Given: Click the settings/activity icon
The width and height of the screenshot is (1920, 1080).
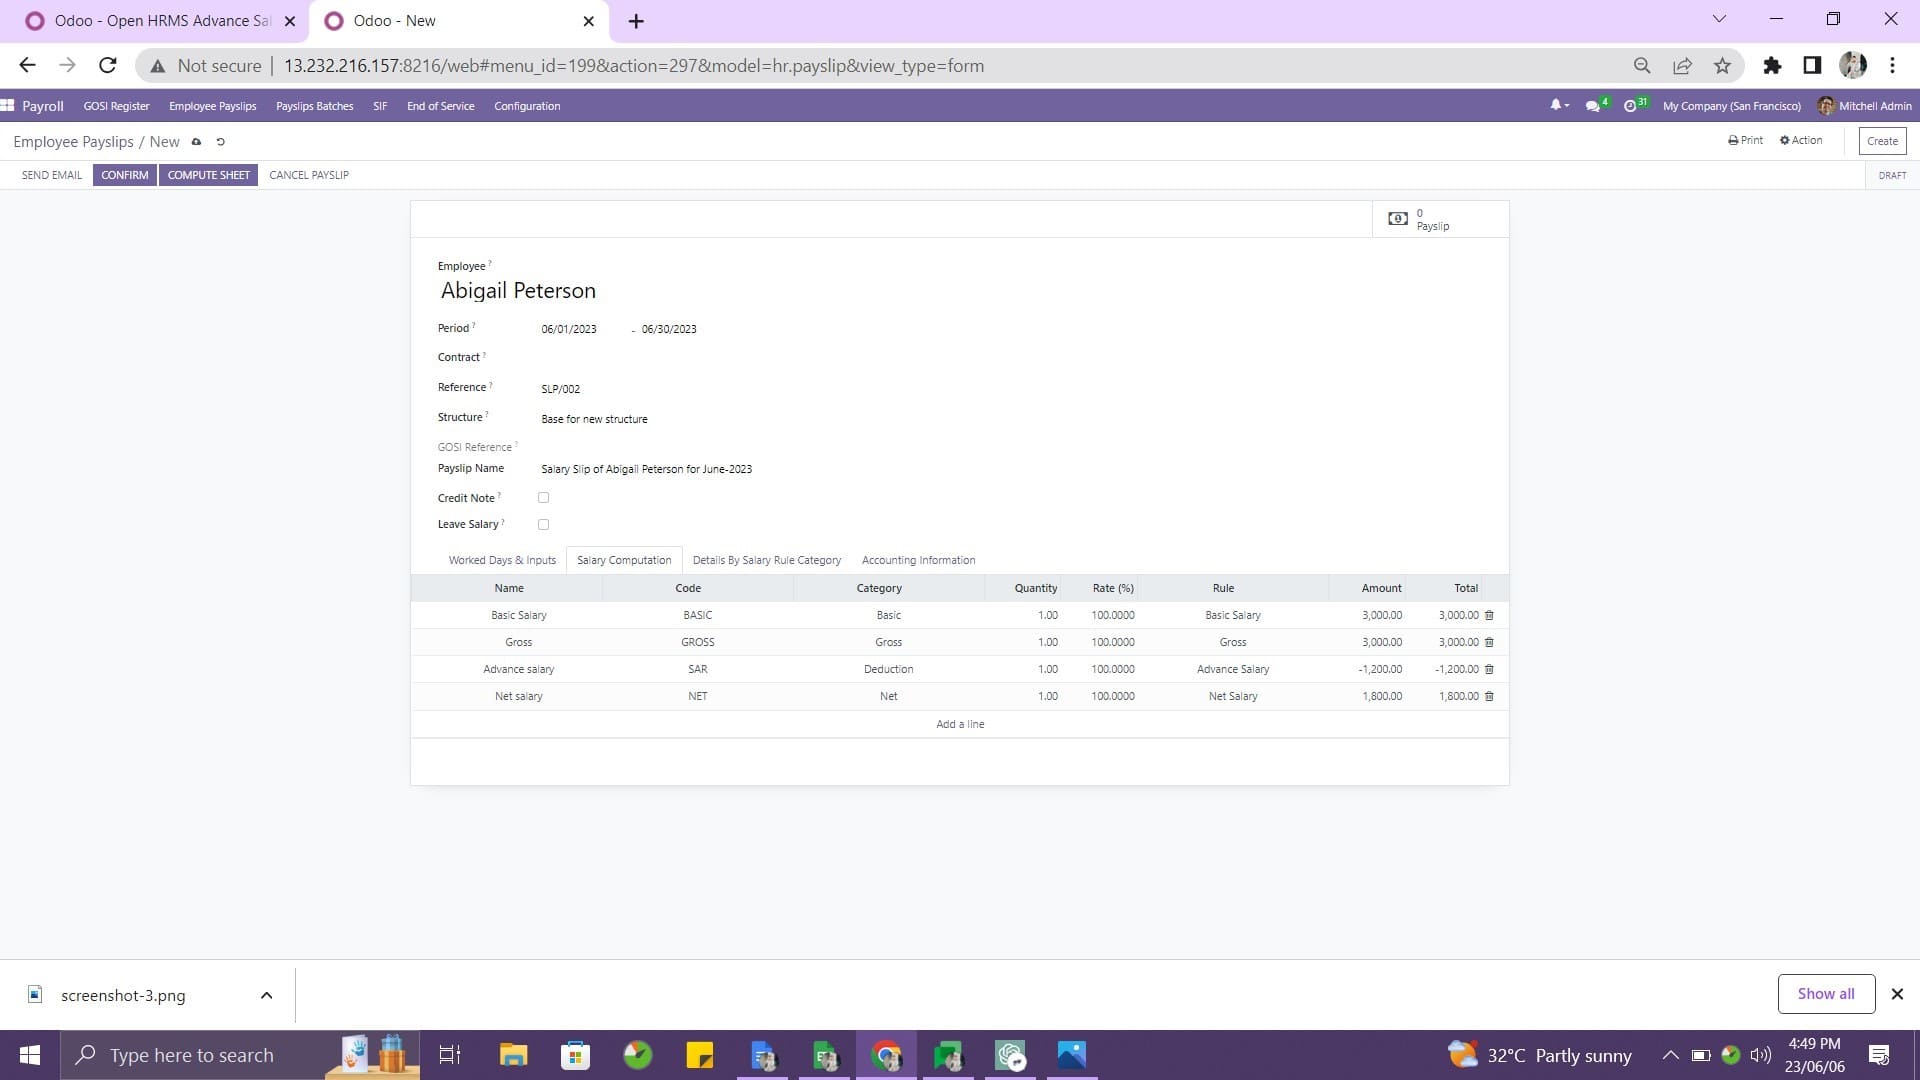Looking at the screenshot, I should pos(1631,105).
